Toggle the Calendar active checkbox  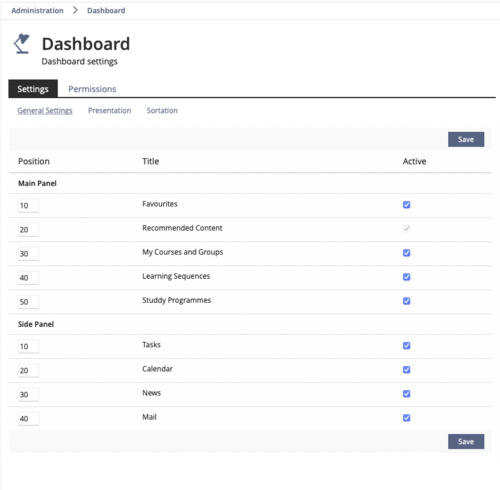click(x=406, y=370)
